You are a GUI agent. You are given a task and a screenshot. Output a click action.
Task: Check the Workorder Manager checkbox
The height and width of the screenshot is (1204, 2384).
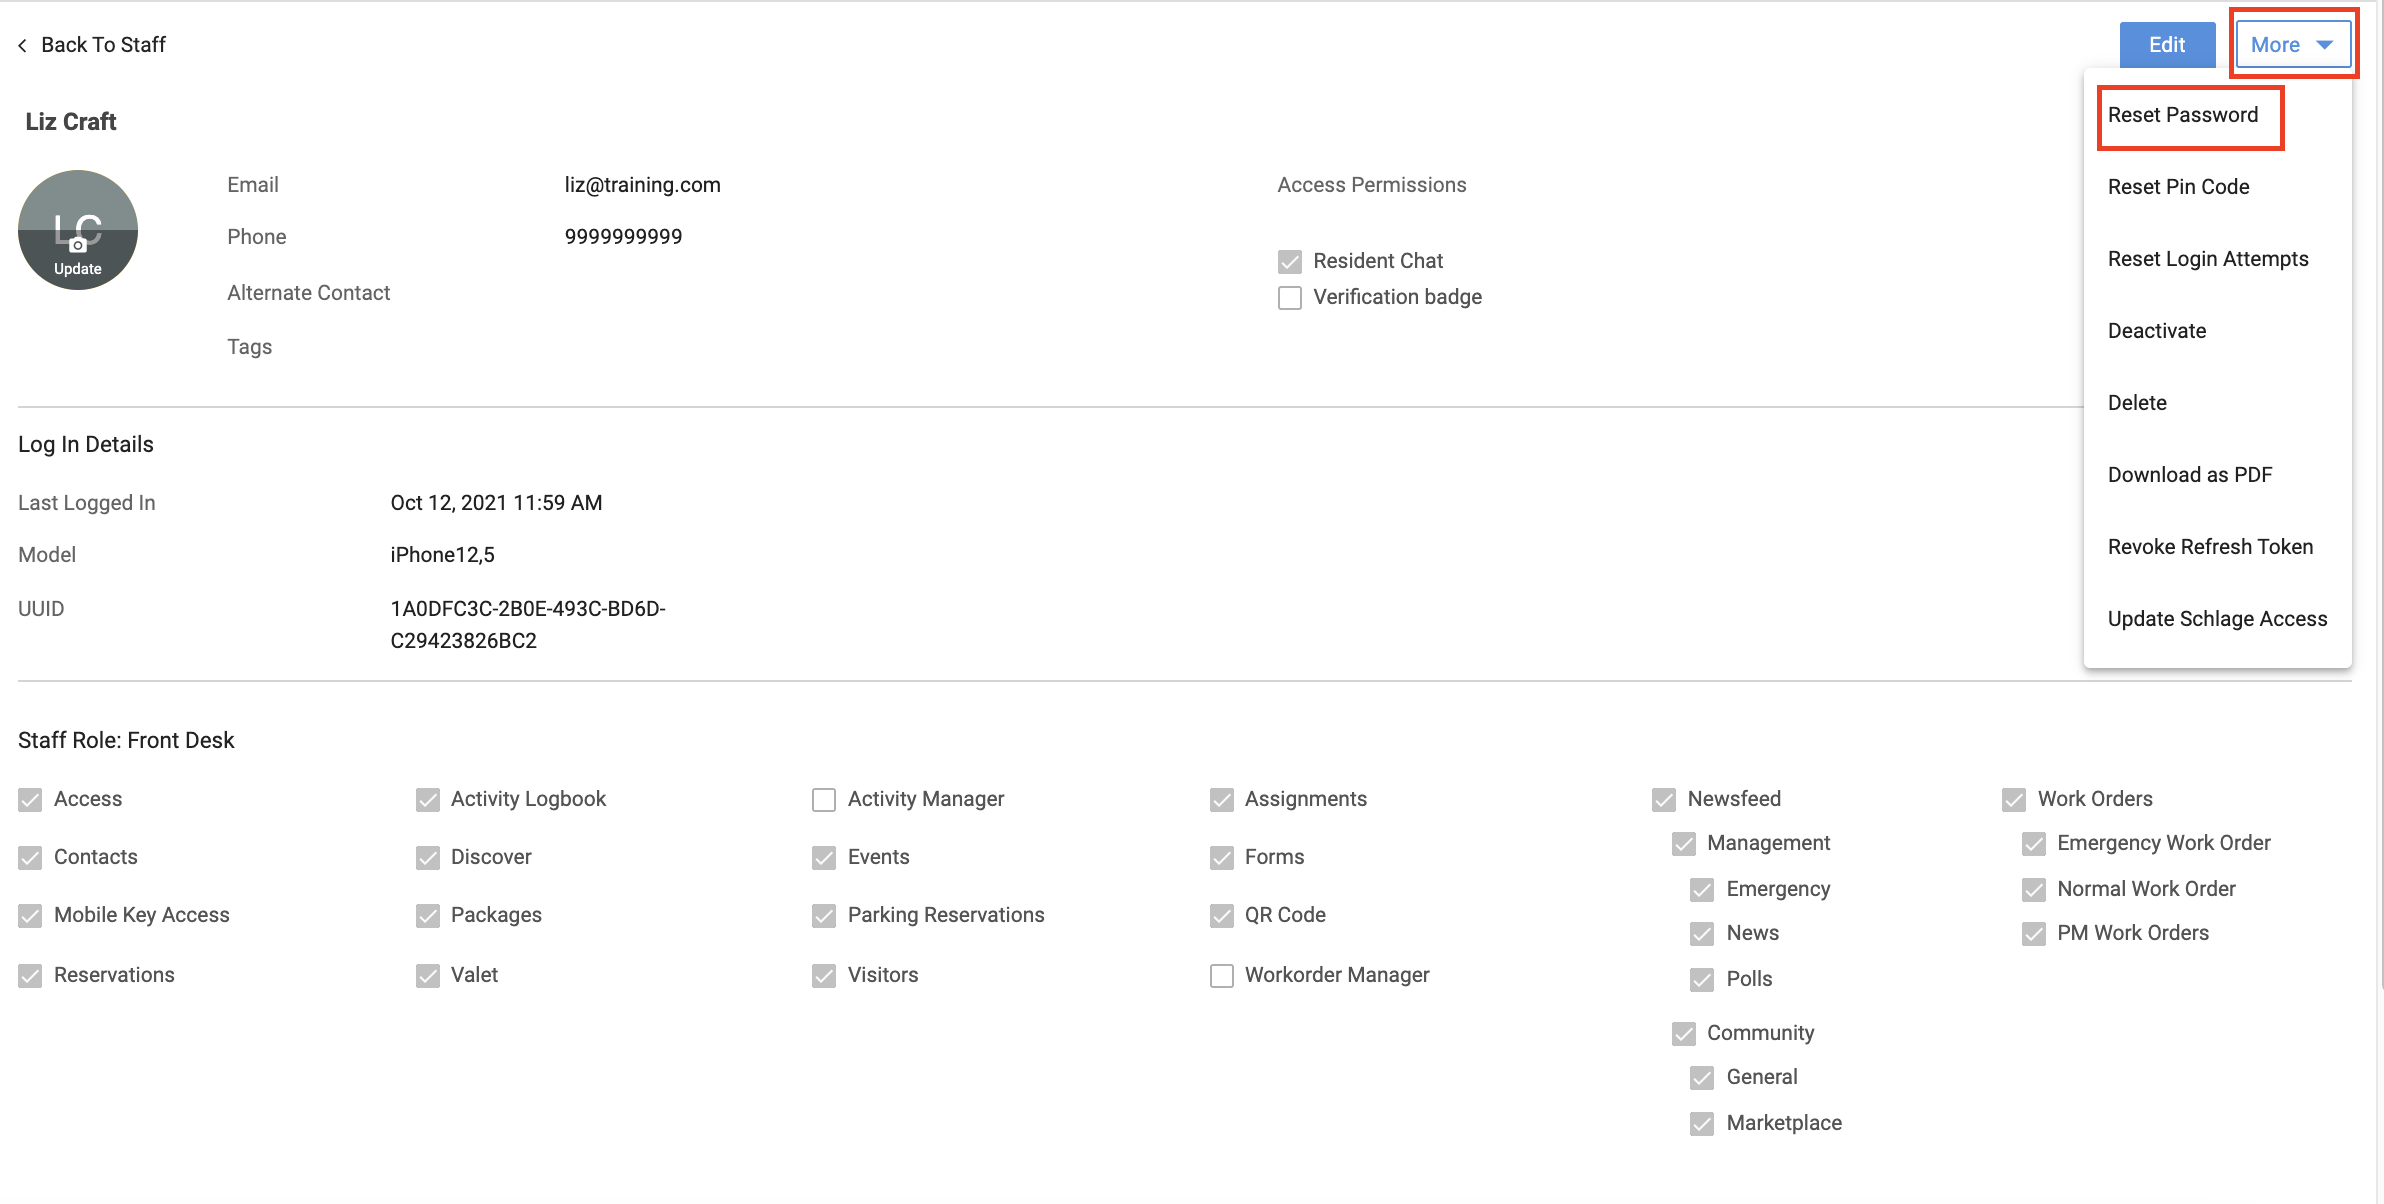(x=1222, y=976)
